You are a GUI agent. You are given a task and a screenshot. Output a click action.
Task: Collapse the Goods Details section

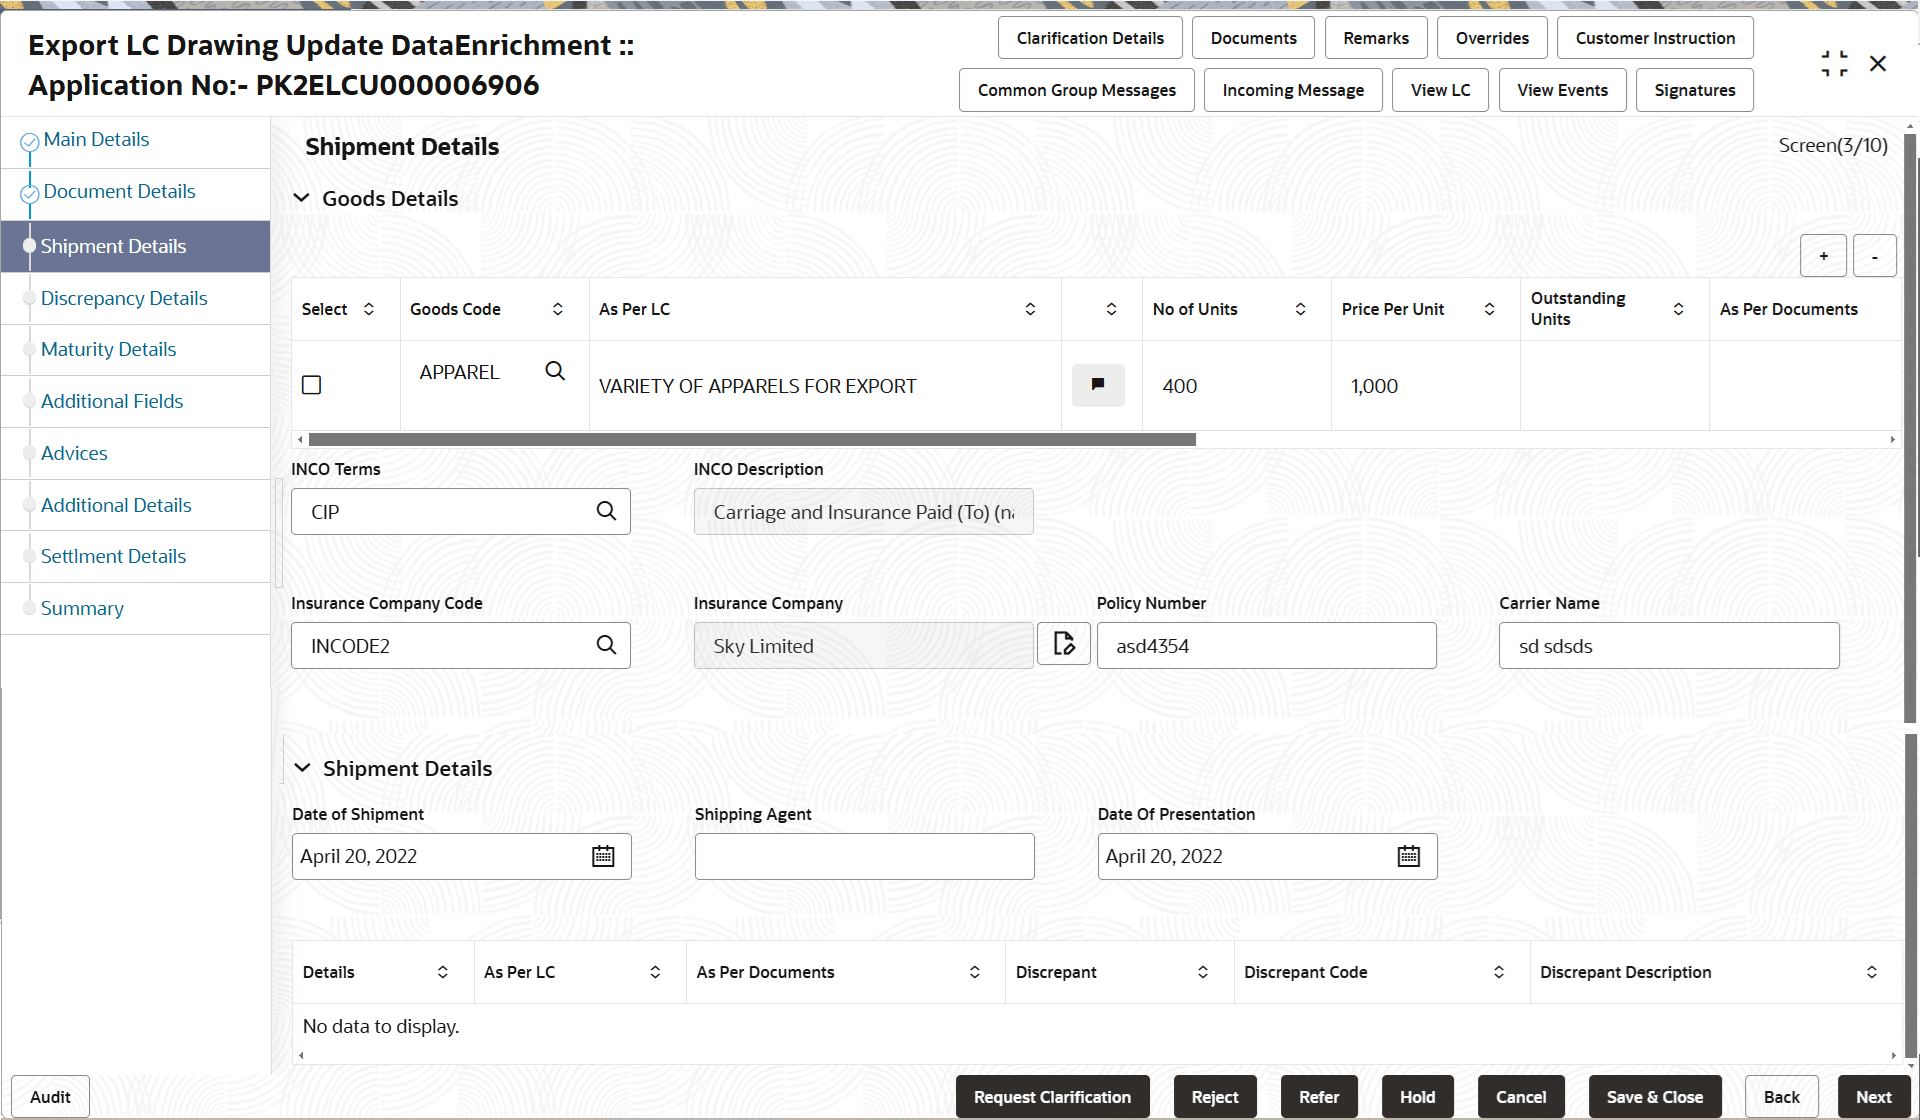click(x=303, y=198)
